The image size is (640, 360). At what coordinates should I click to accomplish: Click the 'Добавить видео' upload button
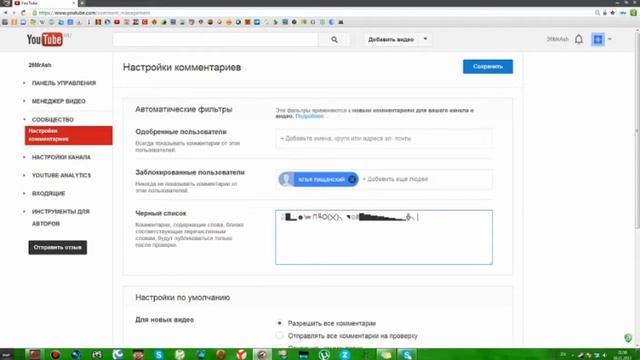(x=391, y=40)
